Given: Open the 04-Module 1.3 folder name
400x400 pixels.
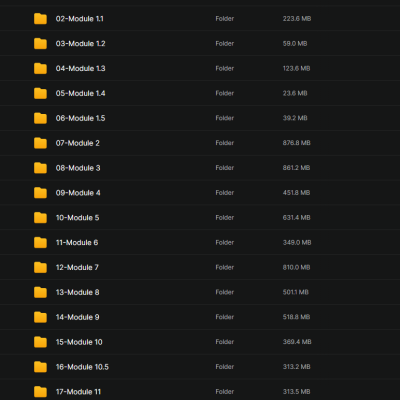Looking at the screenshot, I should point(81,68).
